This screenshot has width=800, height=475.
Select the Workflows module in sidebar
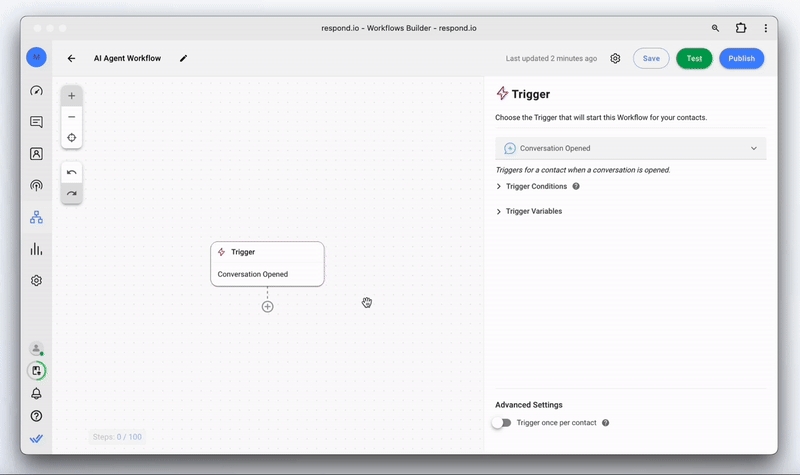[x=36, y=217]
